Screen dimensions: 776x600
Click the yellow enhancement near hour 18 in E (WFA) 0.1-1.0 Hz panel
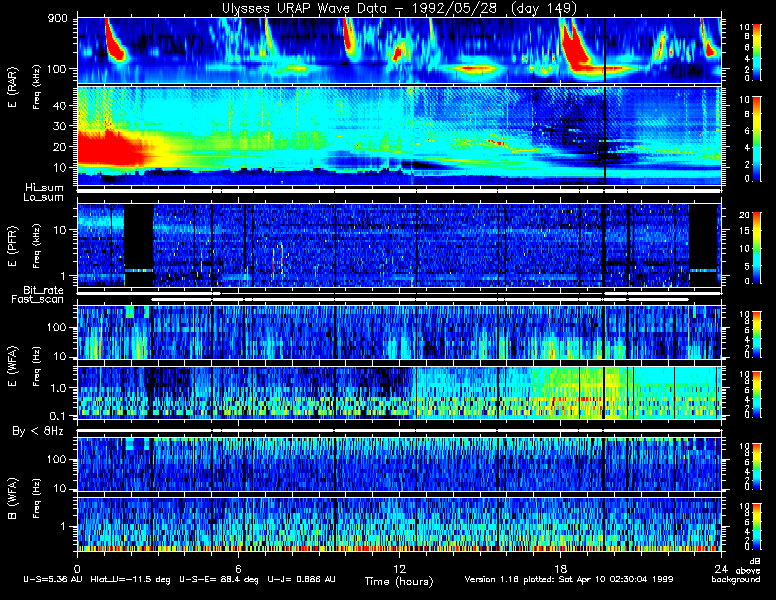pyautogui.click(x=577, y=394)
